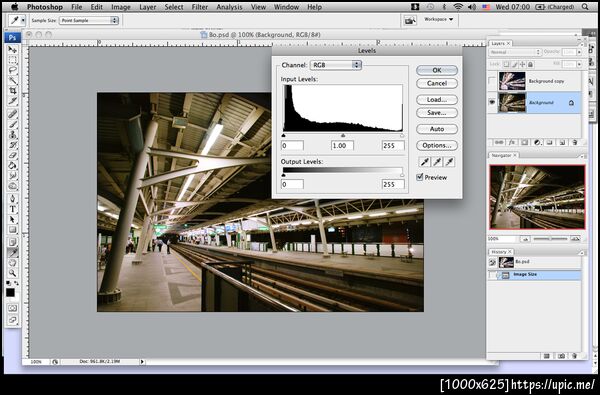Select the Zoom tool in toolbox

click(13, 273)
